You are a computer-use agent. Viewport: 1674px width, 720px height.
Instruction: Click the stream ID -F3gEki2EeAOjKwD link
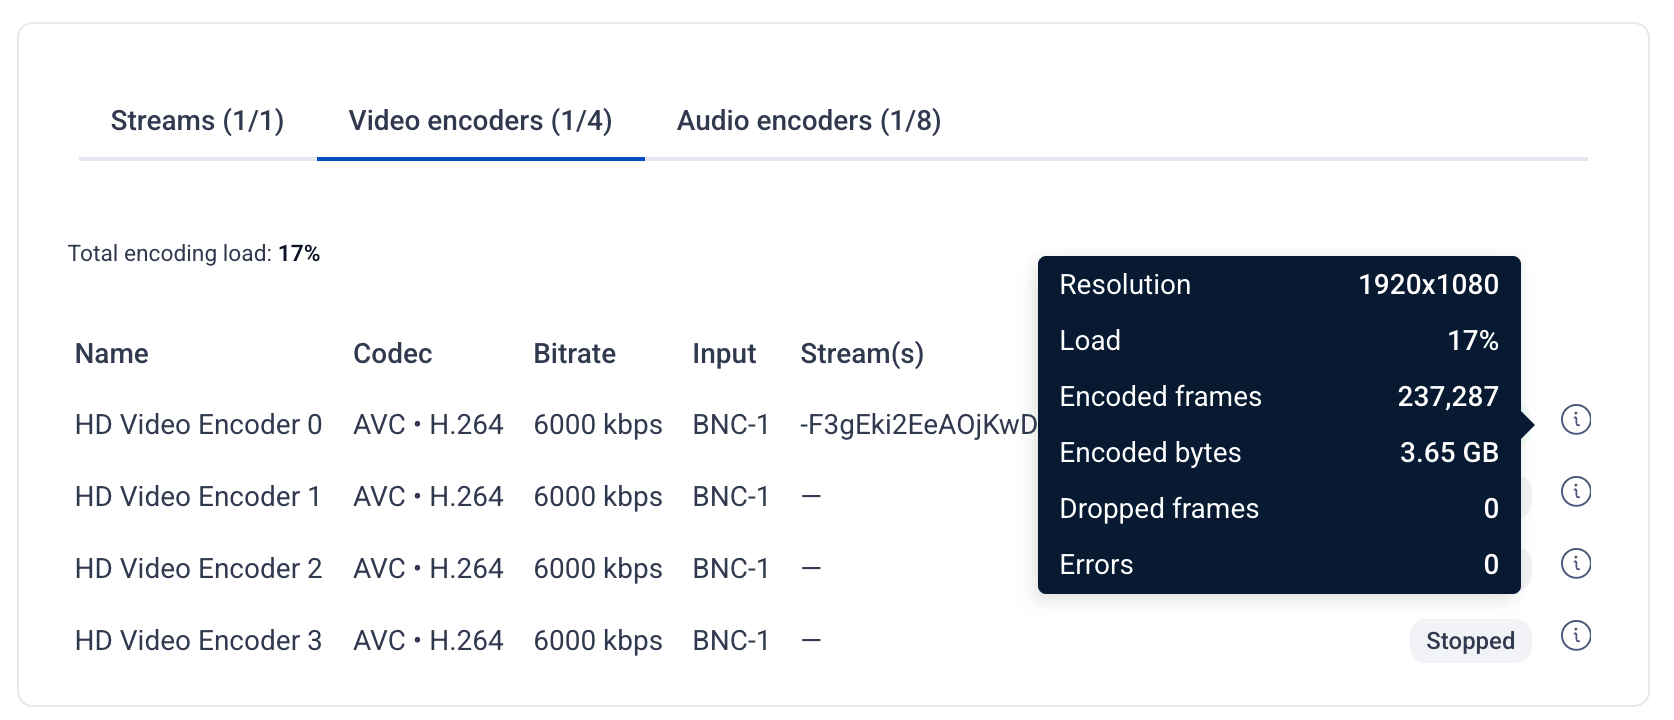pyautogui.click(x=918, y=425)
